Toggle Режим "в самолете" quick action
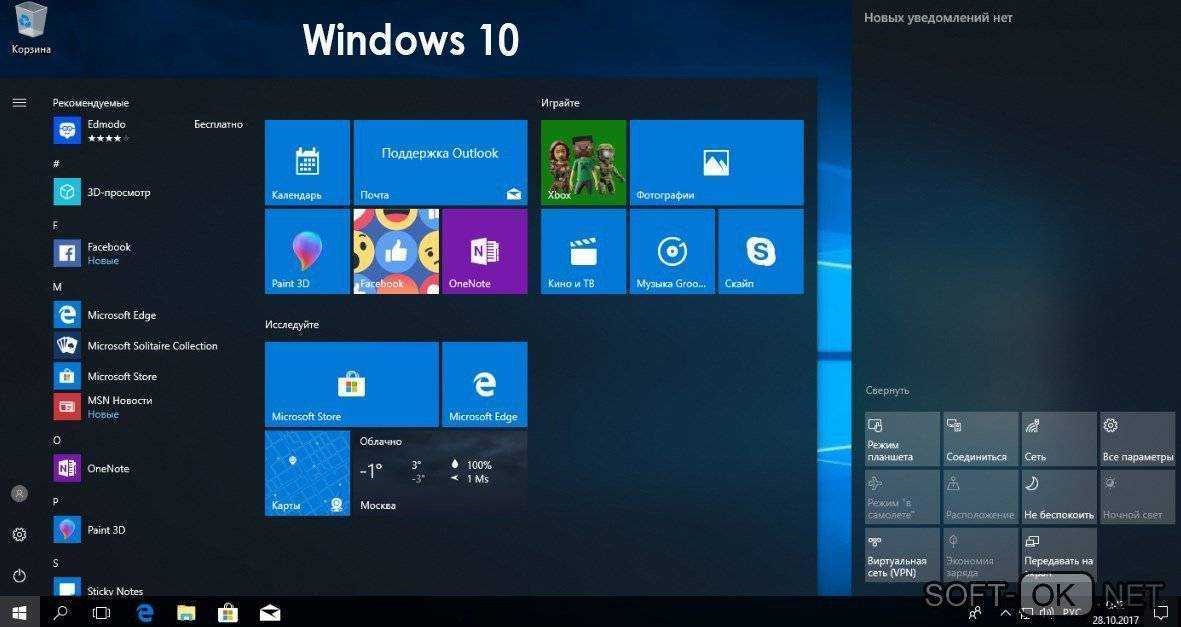 point(902,497)
